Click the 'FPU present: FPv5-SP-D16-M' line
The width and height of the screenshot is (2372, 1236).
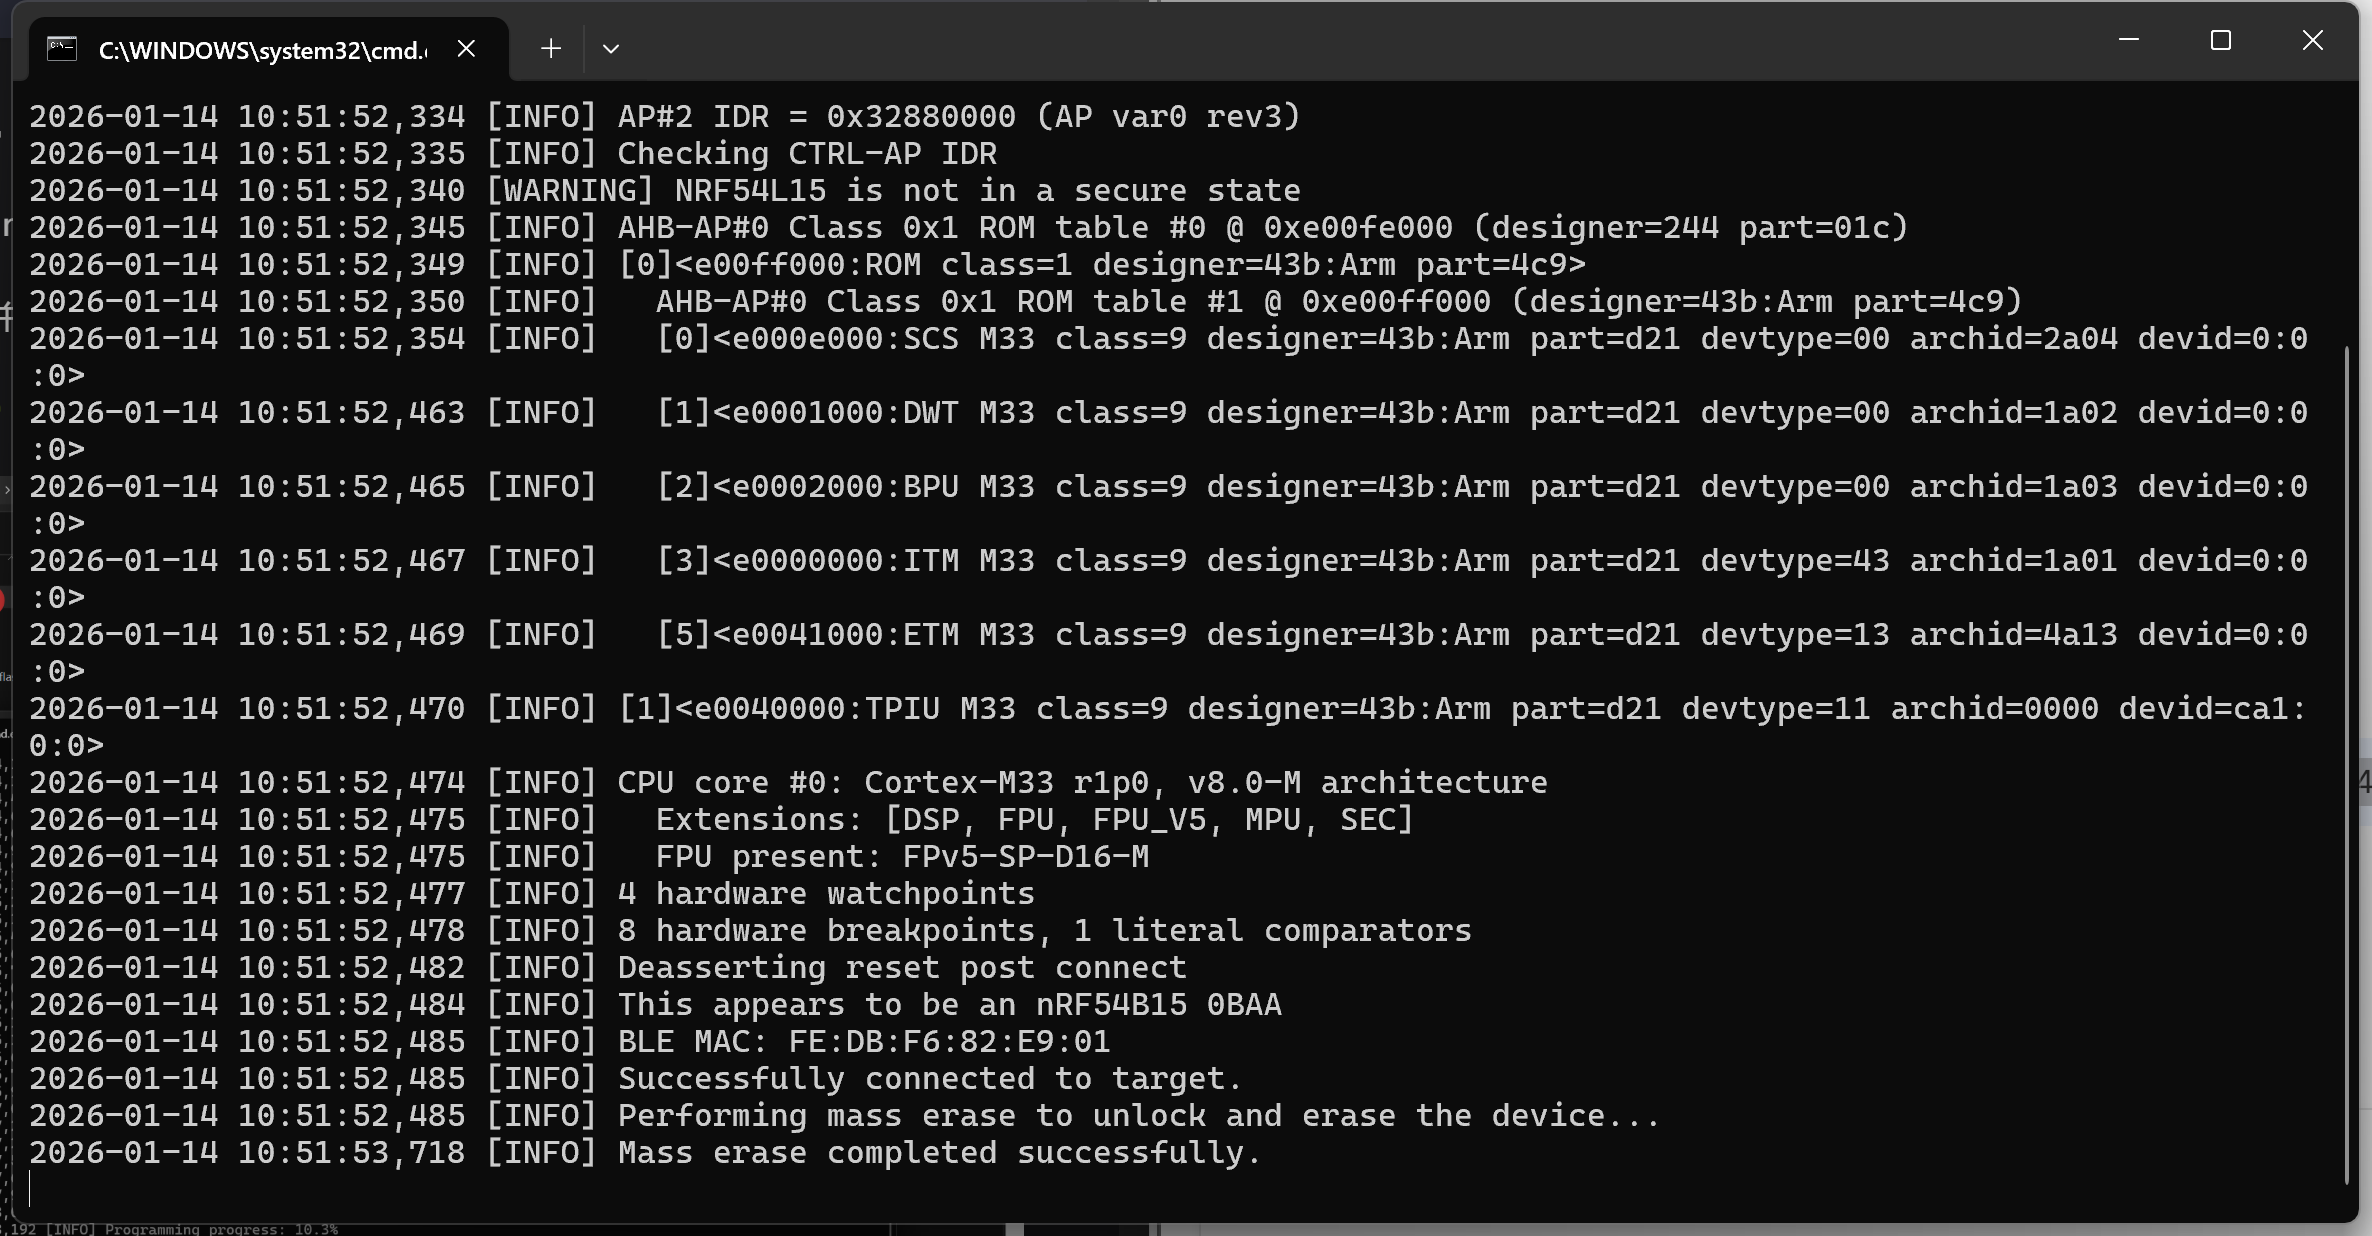[901, 857]
